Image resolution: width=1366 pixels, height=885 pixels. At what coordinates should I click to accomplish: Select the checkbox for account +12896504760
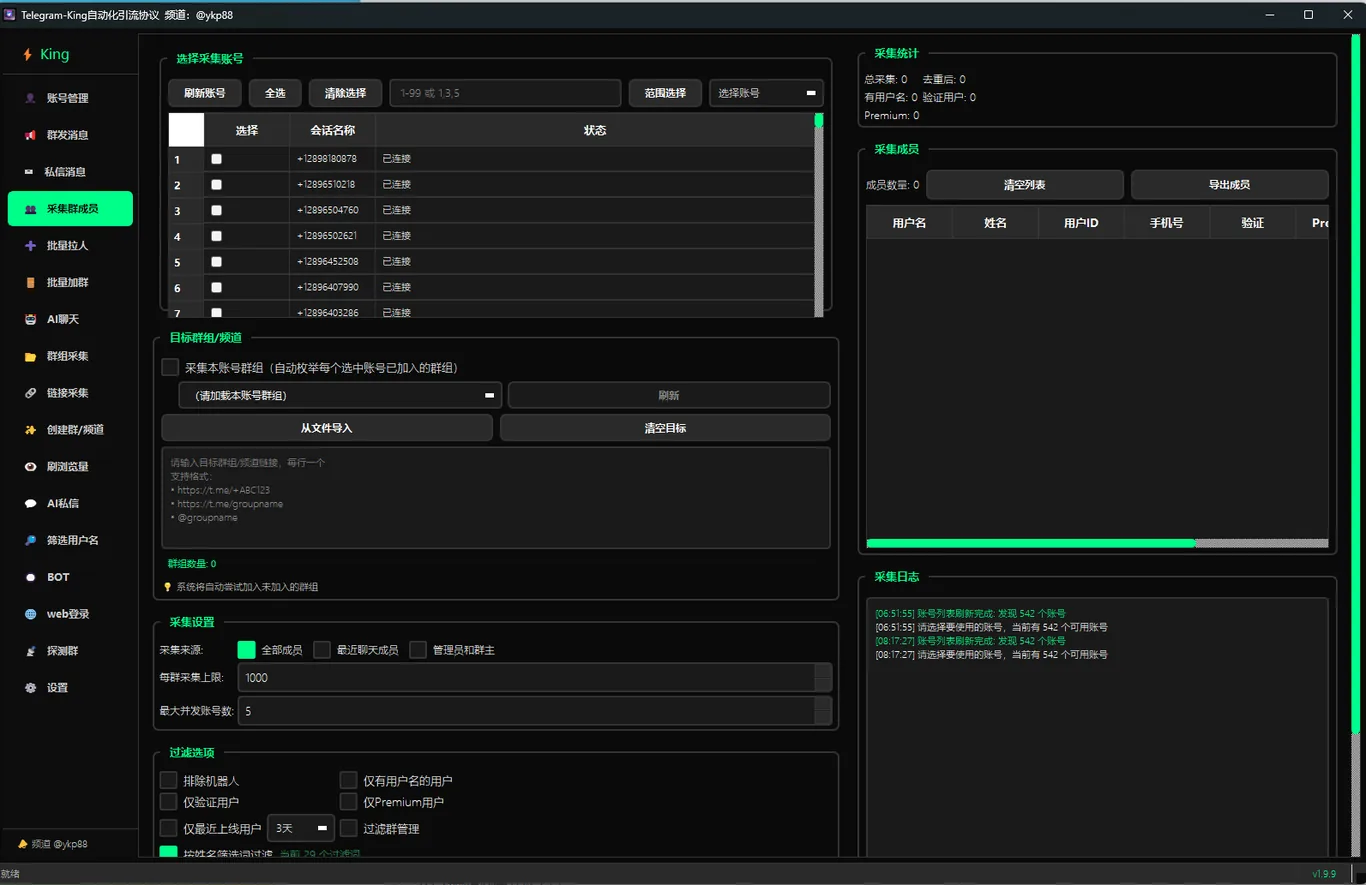(x=217, y=211)
